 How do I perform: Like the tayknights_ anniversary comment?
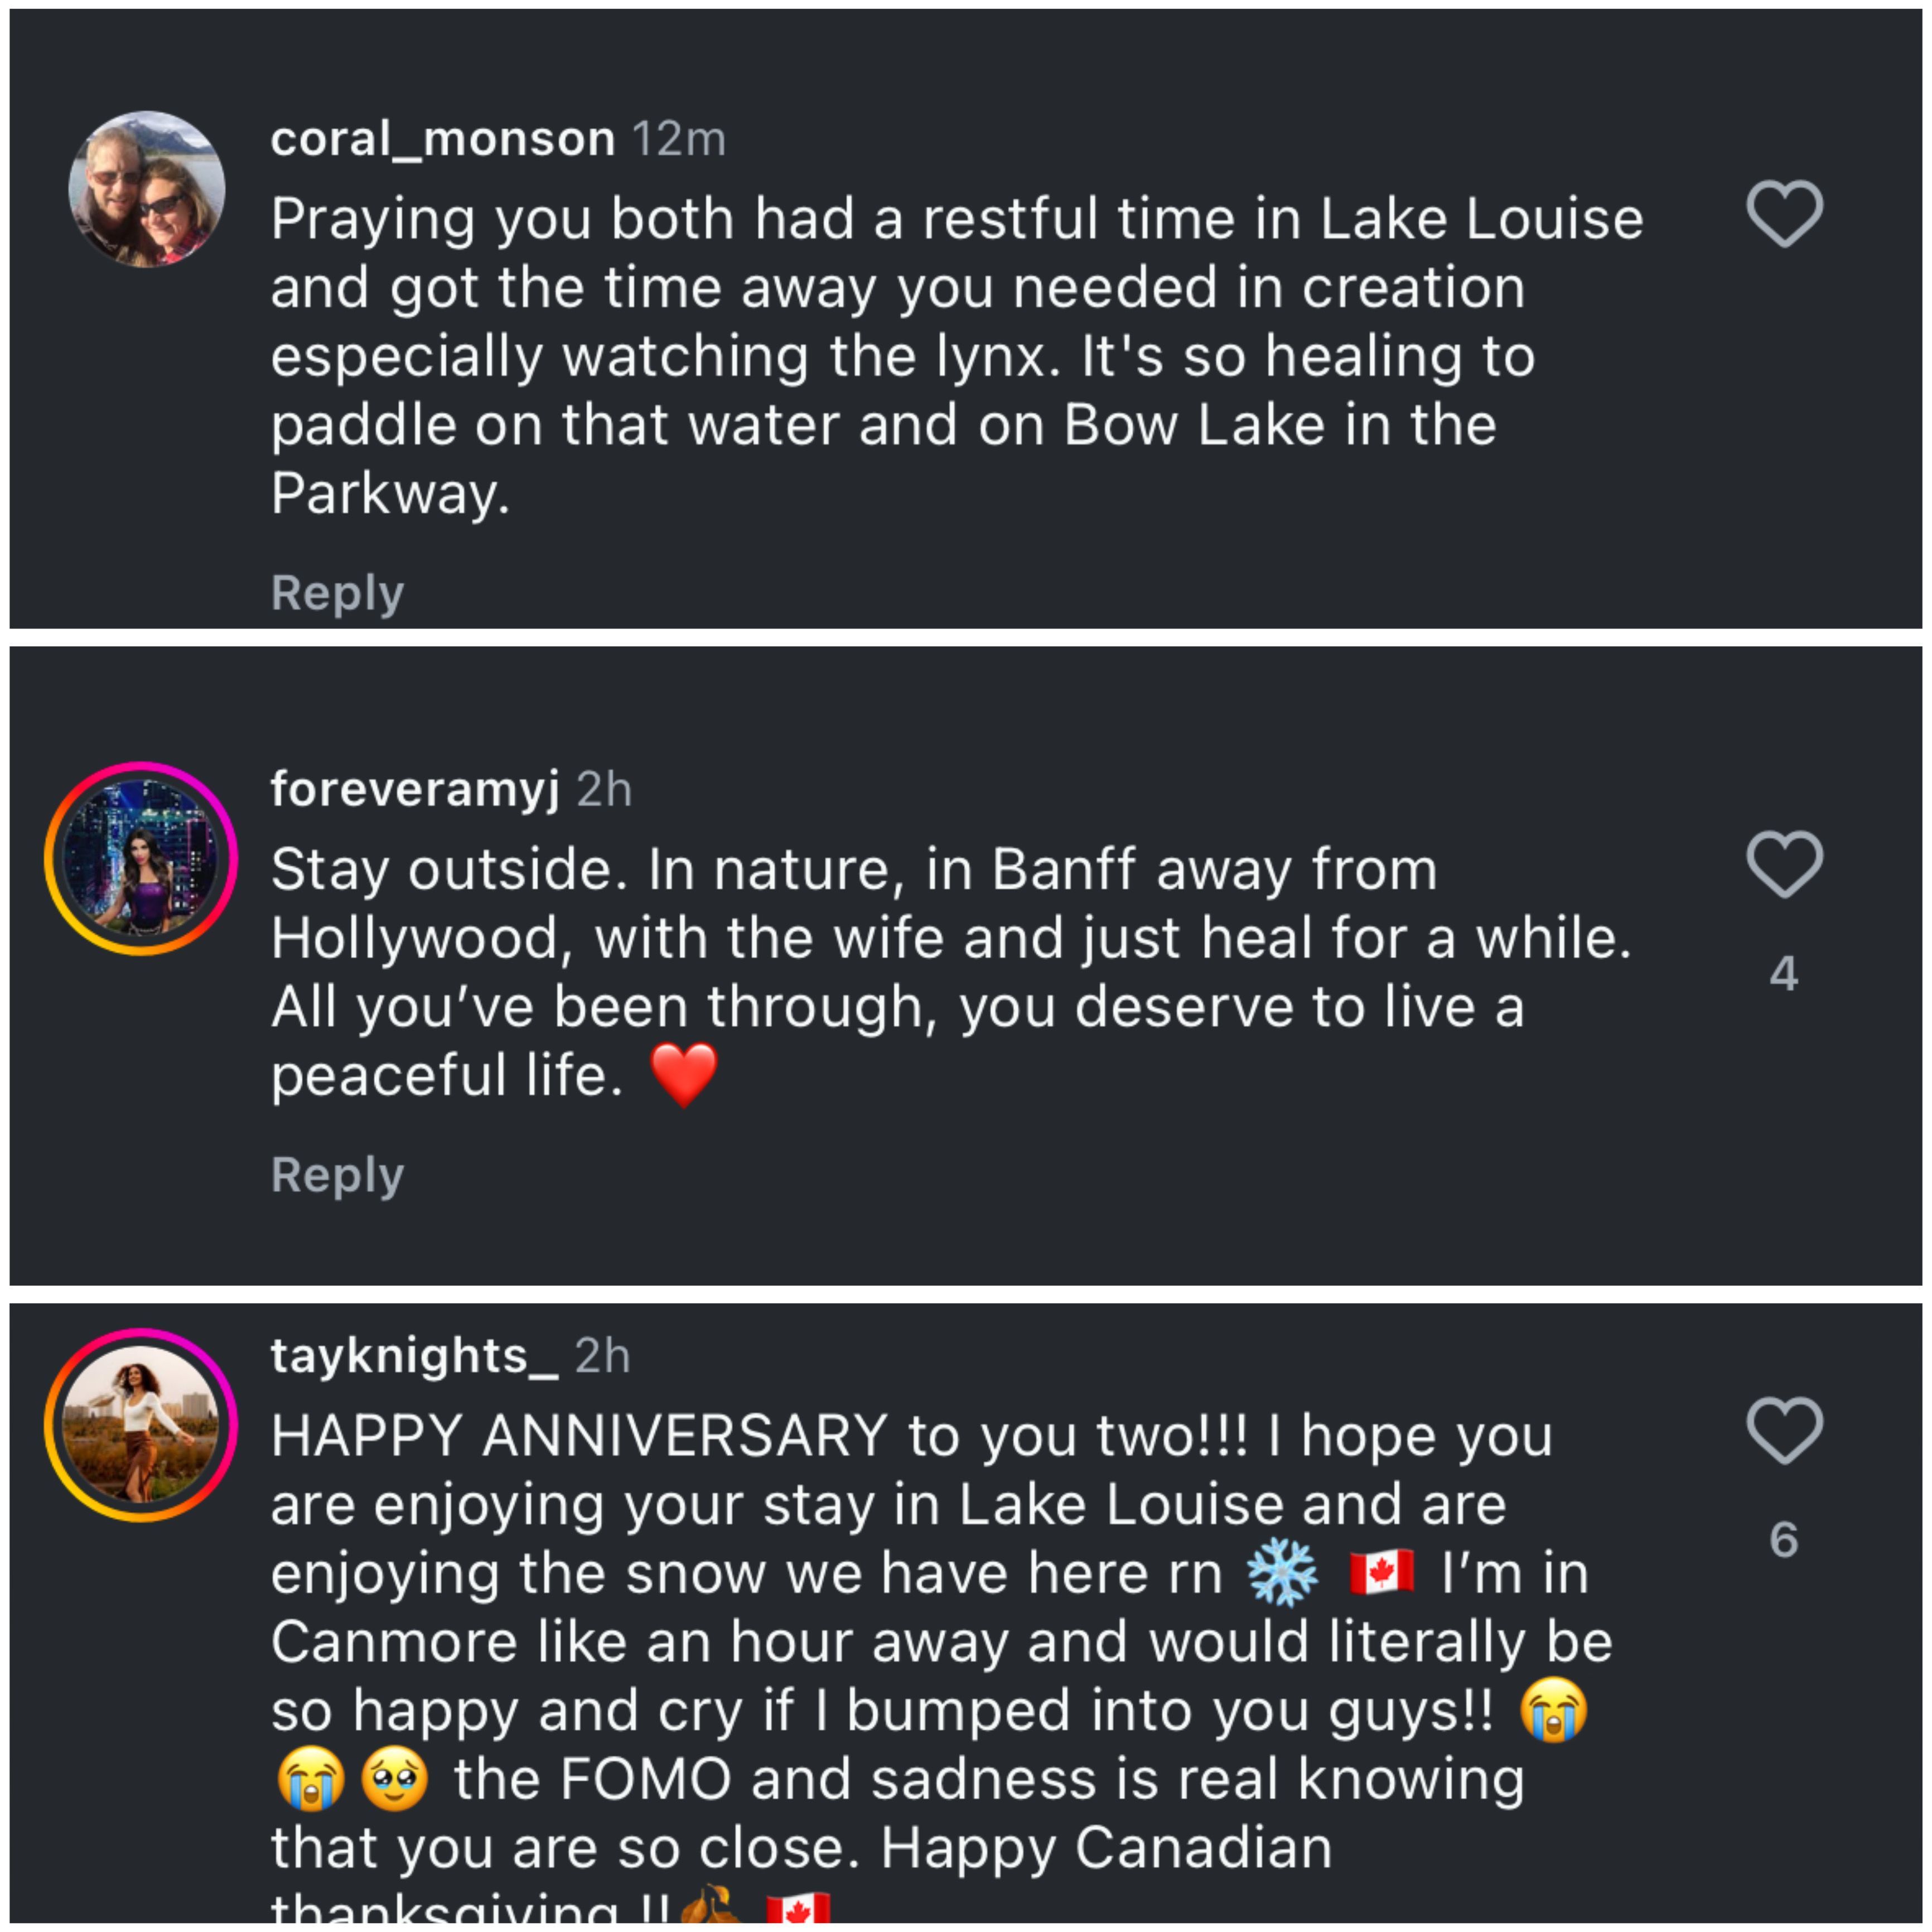pos(1784,1430)
